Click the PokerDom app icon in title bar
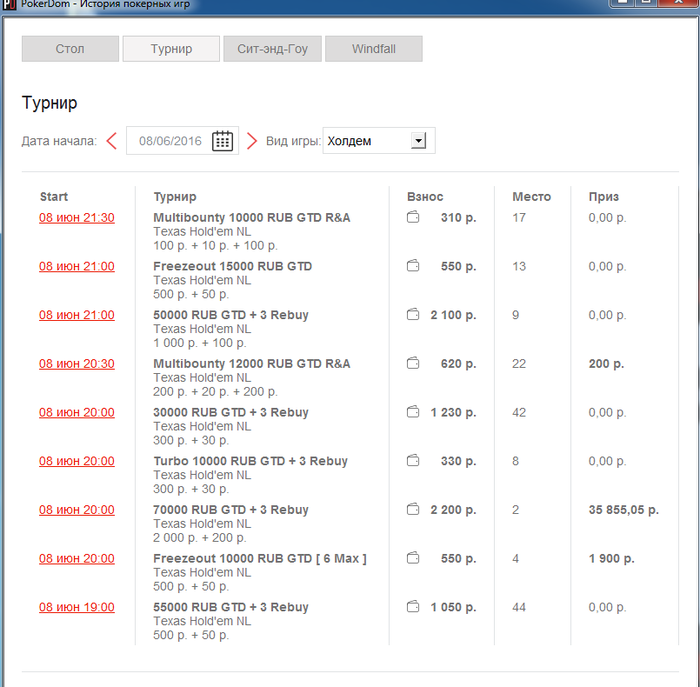700x687 pixels. pos(9,4)
